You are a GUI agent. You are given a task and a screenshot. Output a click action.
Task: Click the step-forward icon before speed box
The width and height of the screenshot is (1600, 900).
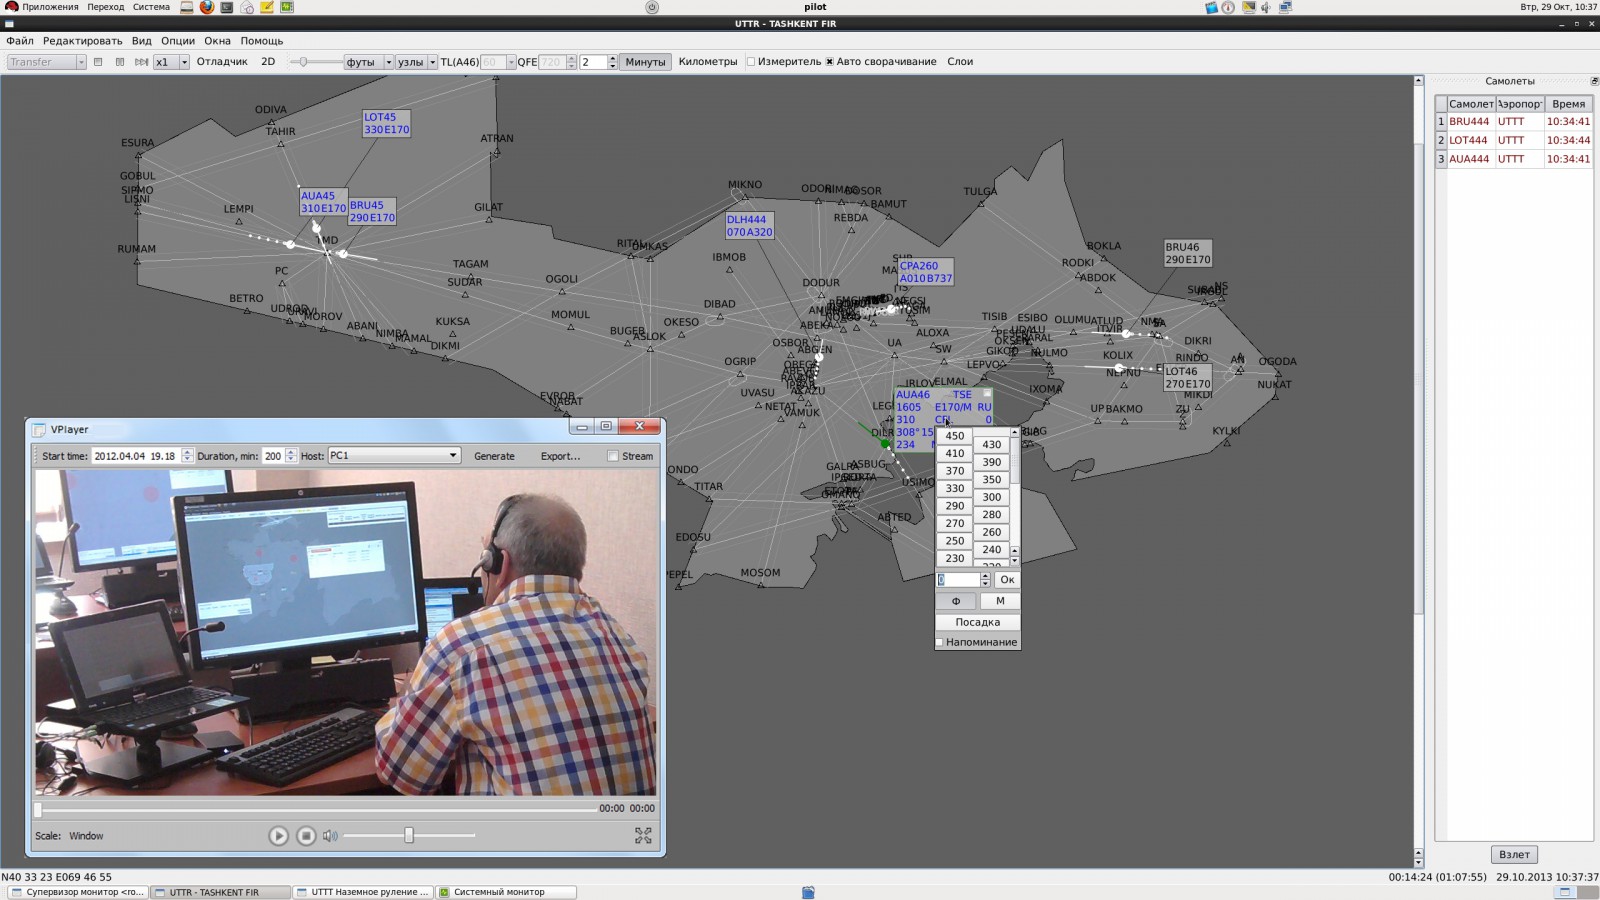pyautogui.click(x=141, y=62)
